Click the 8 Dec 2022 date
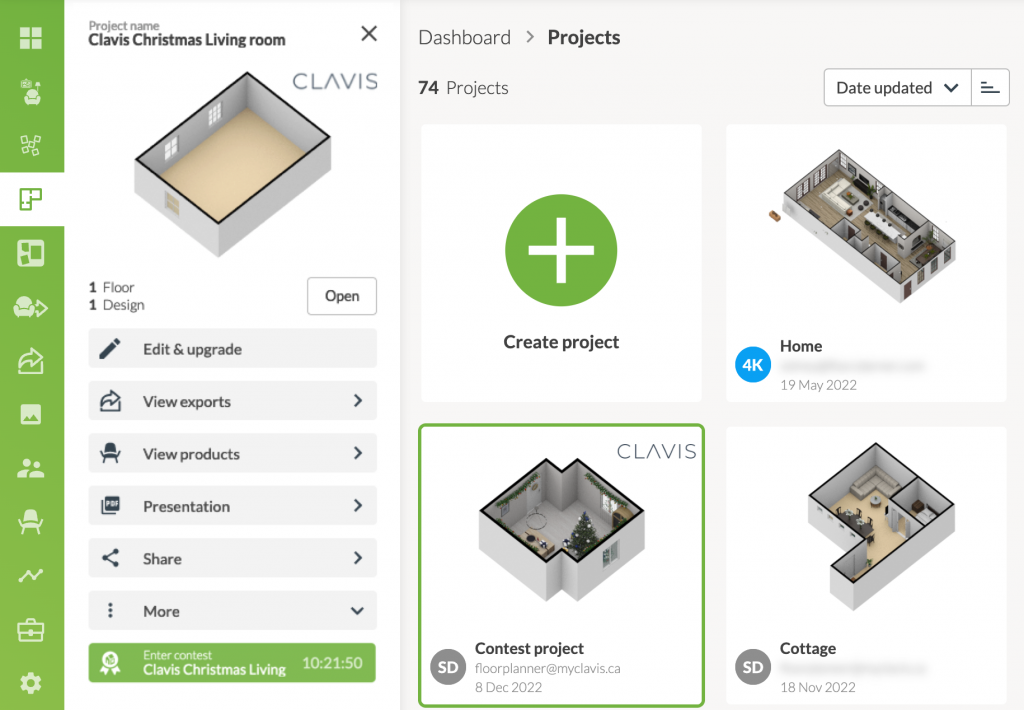 click(508, 687)
